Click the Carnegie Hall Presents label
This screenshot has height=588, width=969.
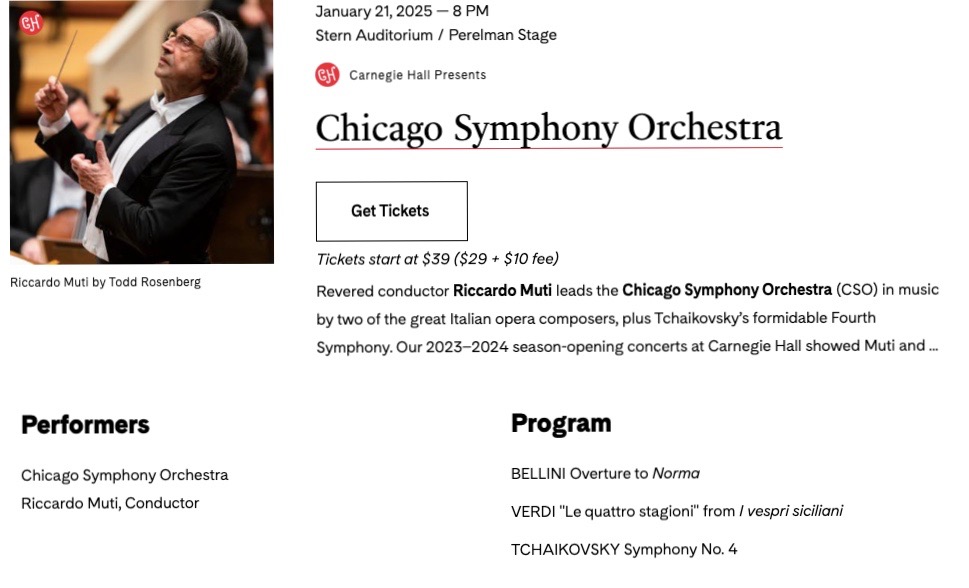pyautogui.click(x=417, y=75)
